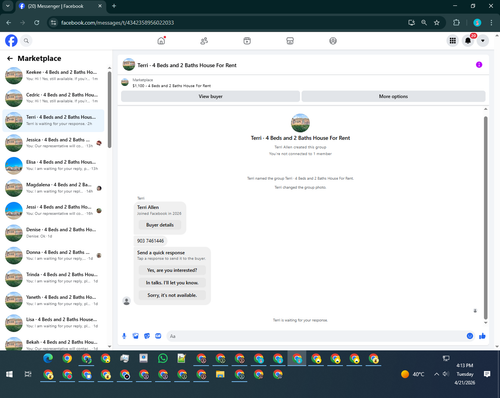Open Trinda conversation in list

(x=53, y=278)
